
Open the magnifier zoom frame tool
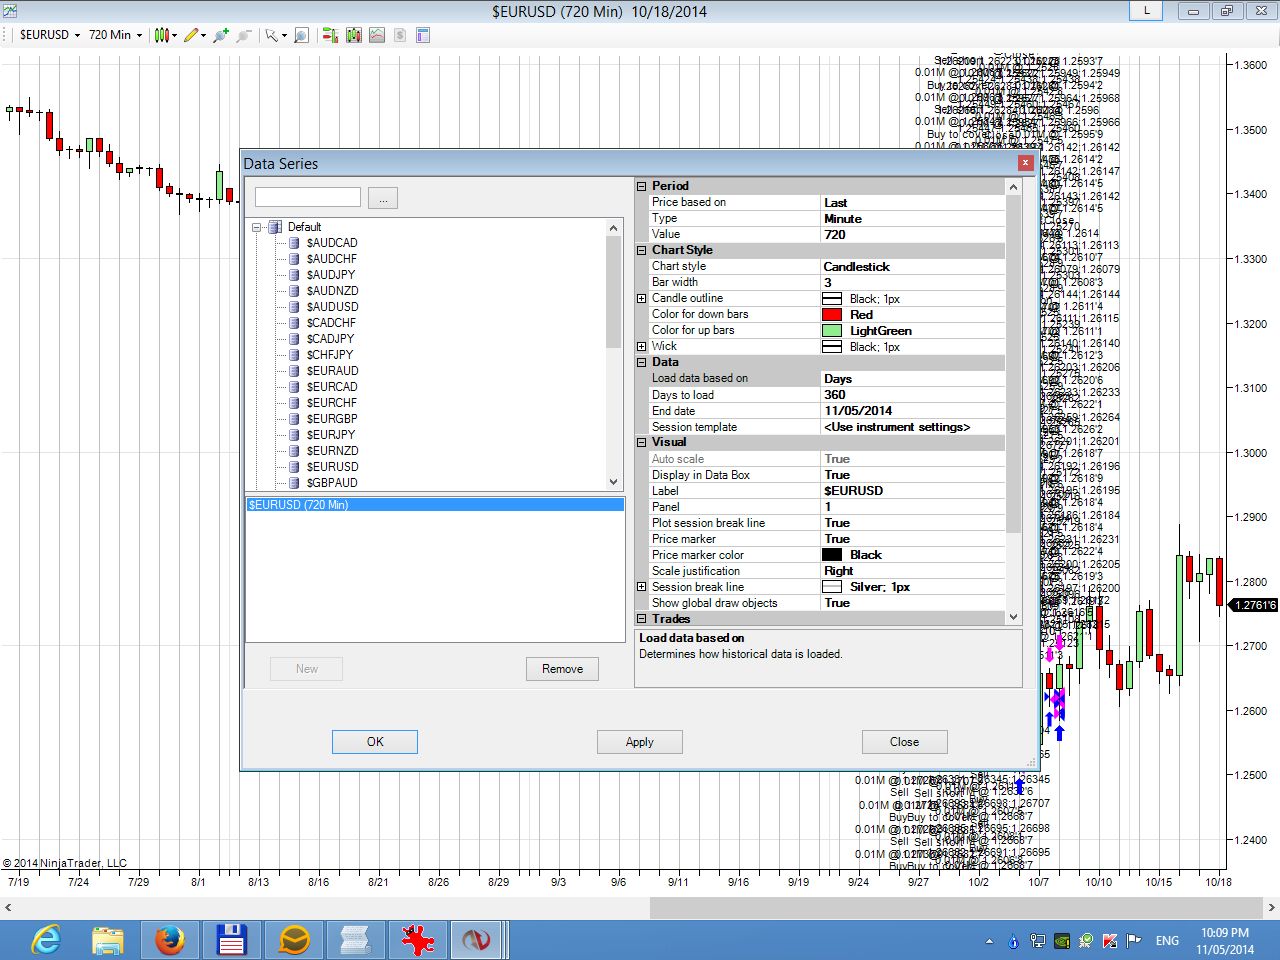click(301, 35)
